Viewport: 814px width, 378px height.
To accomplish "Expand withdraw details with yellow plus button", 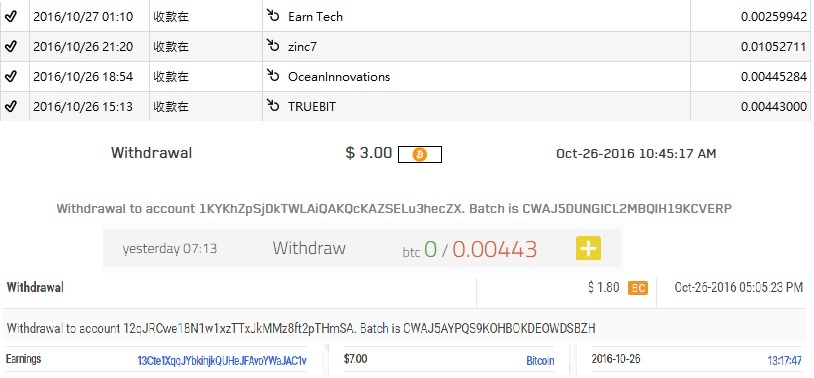I will tap(588, 248).
